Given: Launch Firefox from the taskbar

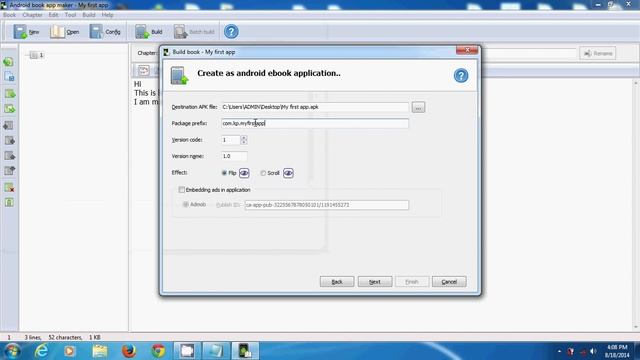Looking at the screenshot, I should 129,351.
